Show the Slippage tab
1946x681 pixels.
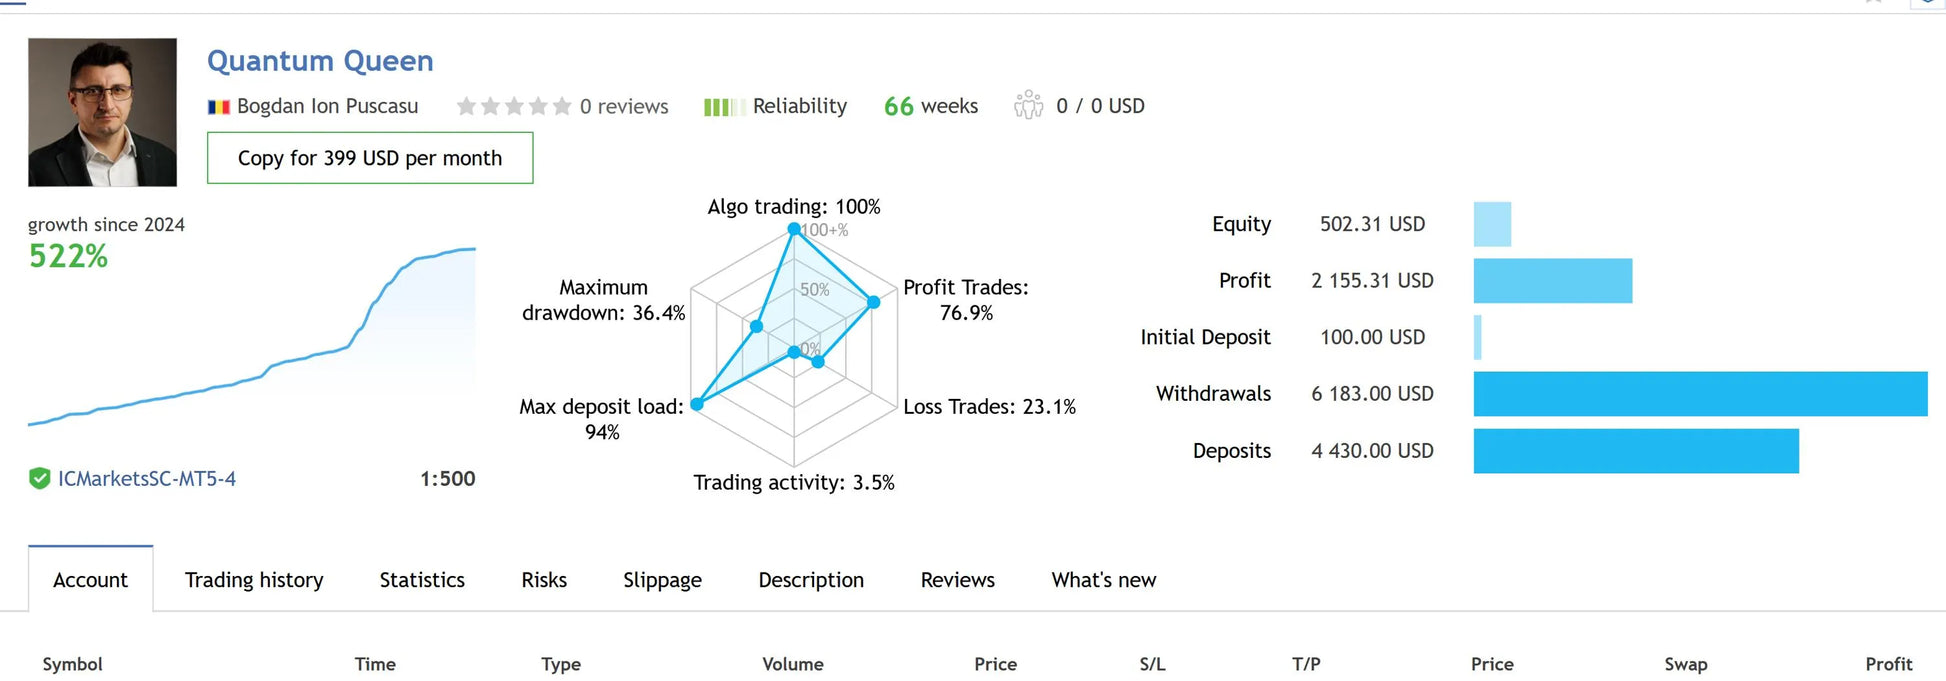click(662, 580)
